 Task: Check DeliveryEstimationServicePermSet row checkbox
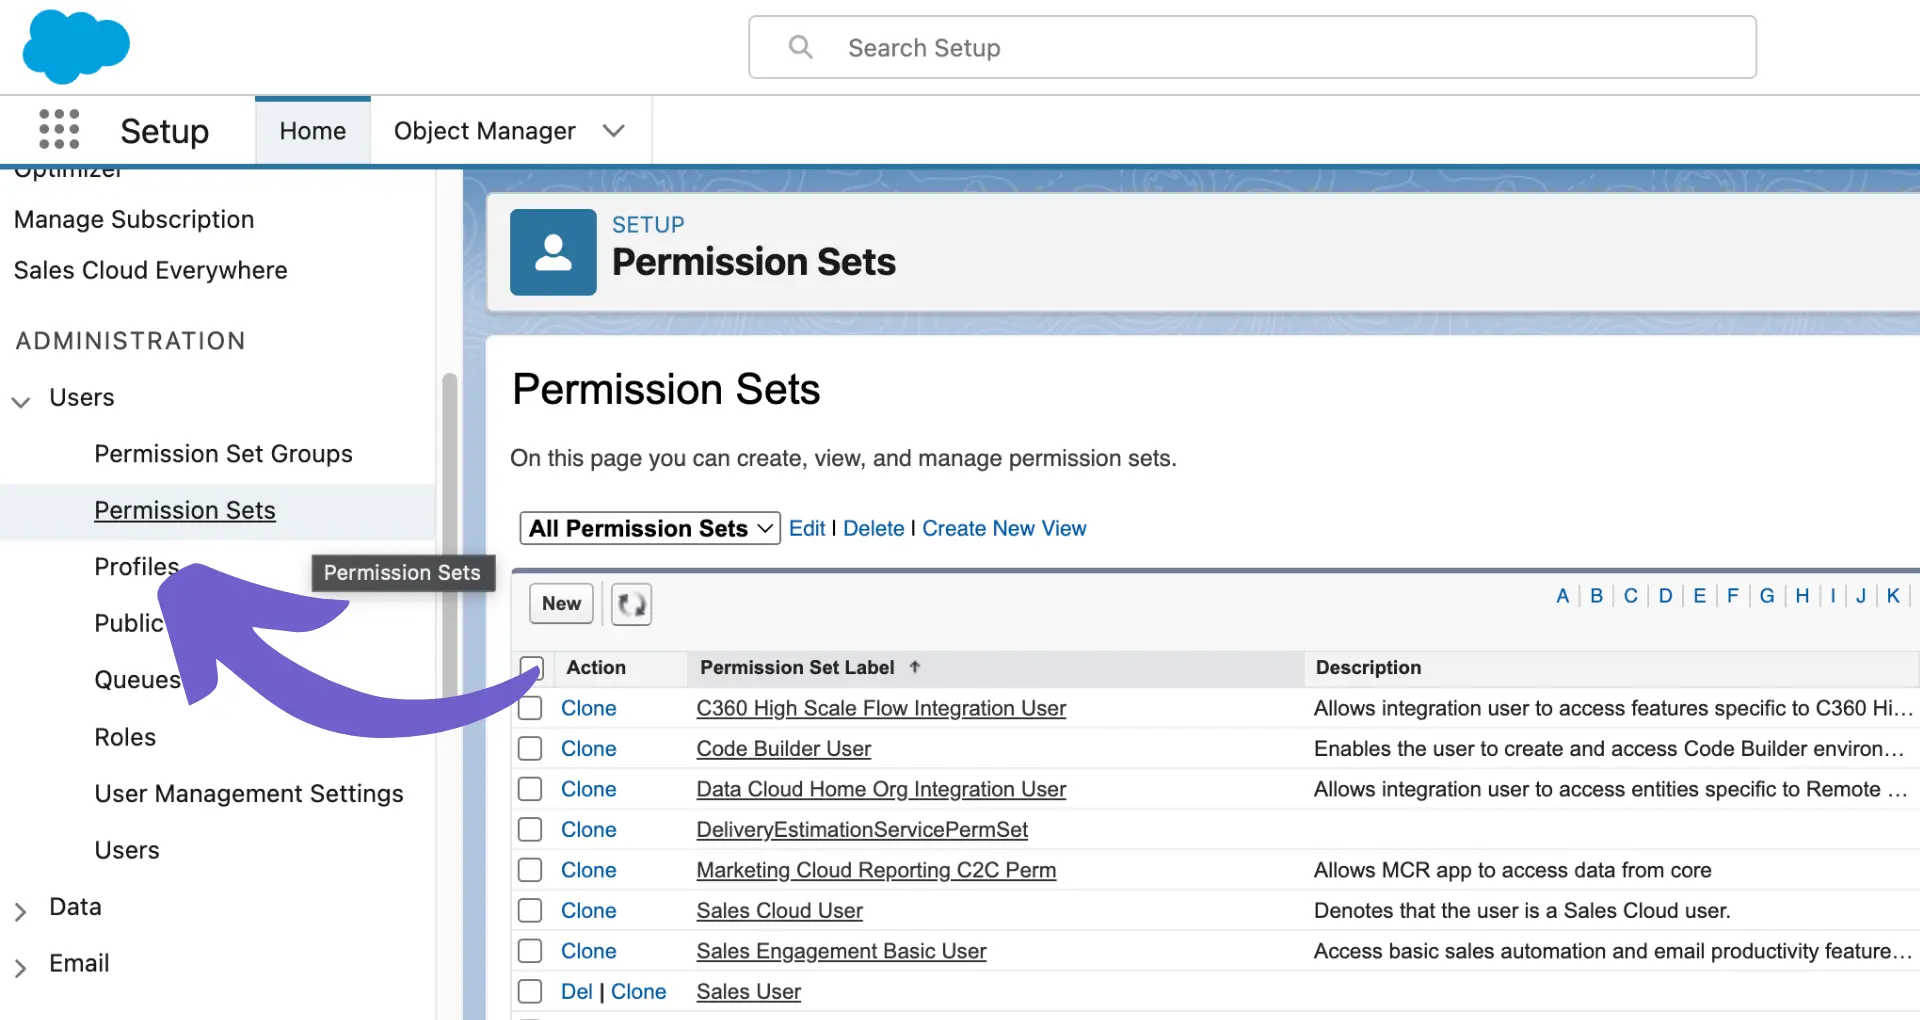point(530,830)
